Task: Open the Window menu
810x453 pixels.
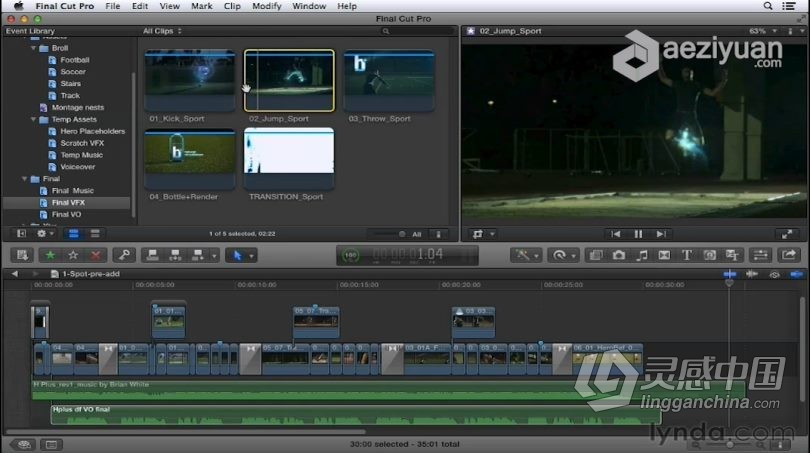Action: coord(309,6)
